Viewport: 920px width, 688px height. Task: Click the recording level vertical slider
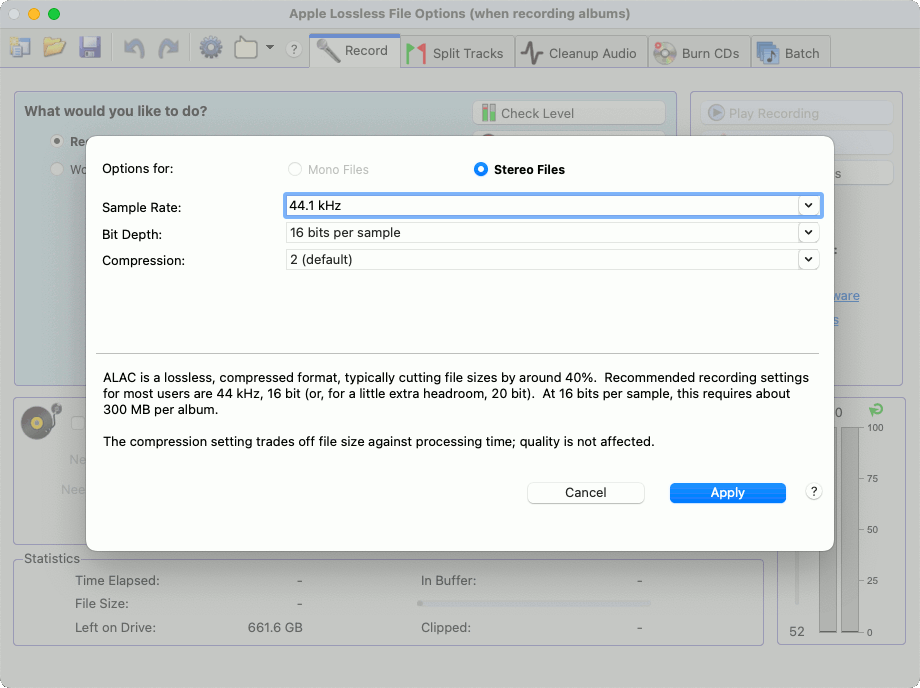(796, 578)
